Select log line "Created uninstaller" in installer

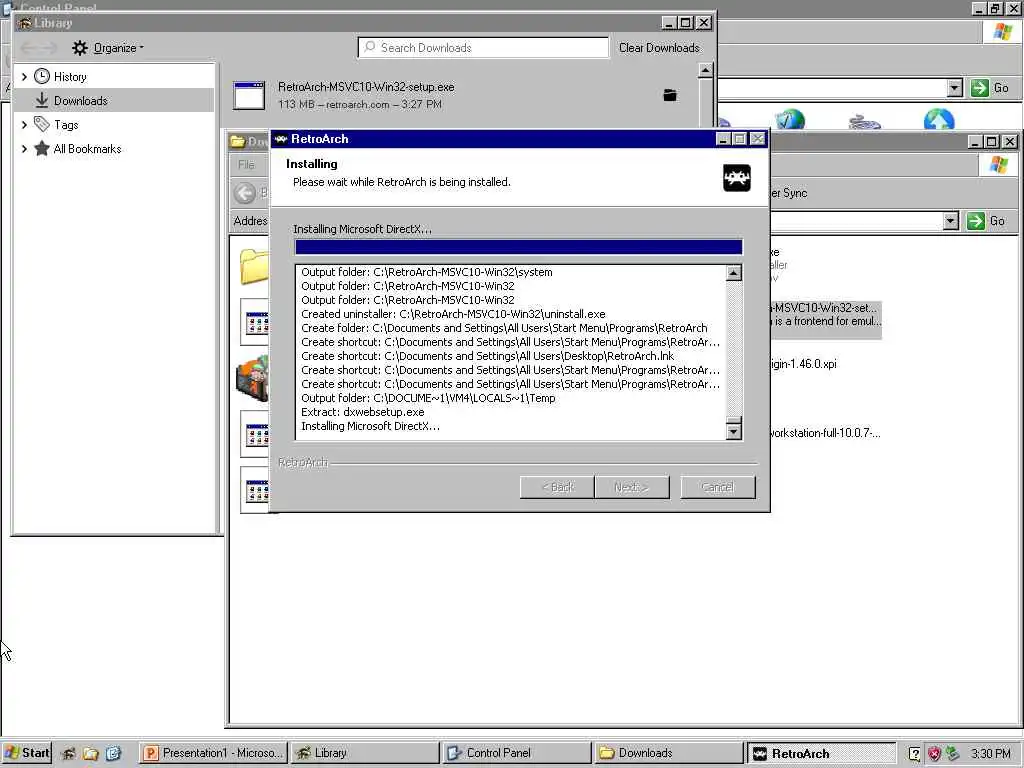click(x=453, y=314)
